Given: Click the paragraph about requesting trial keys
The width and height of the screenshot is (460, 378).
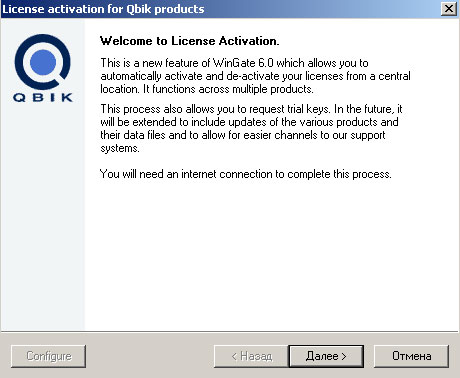Looking at the screenshot, I should [251, 128].
